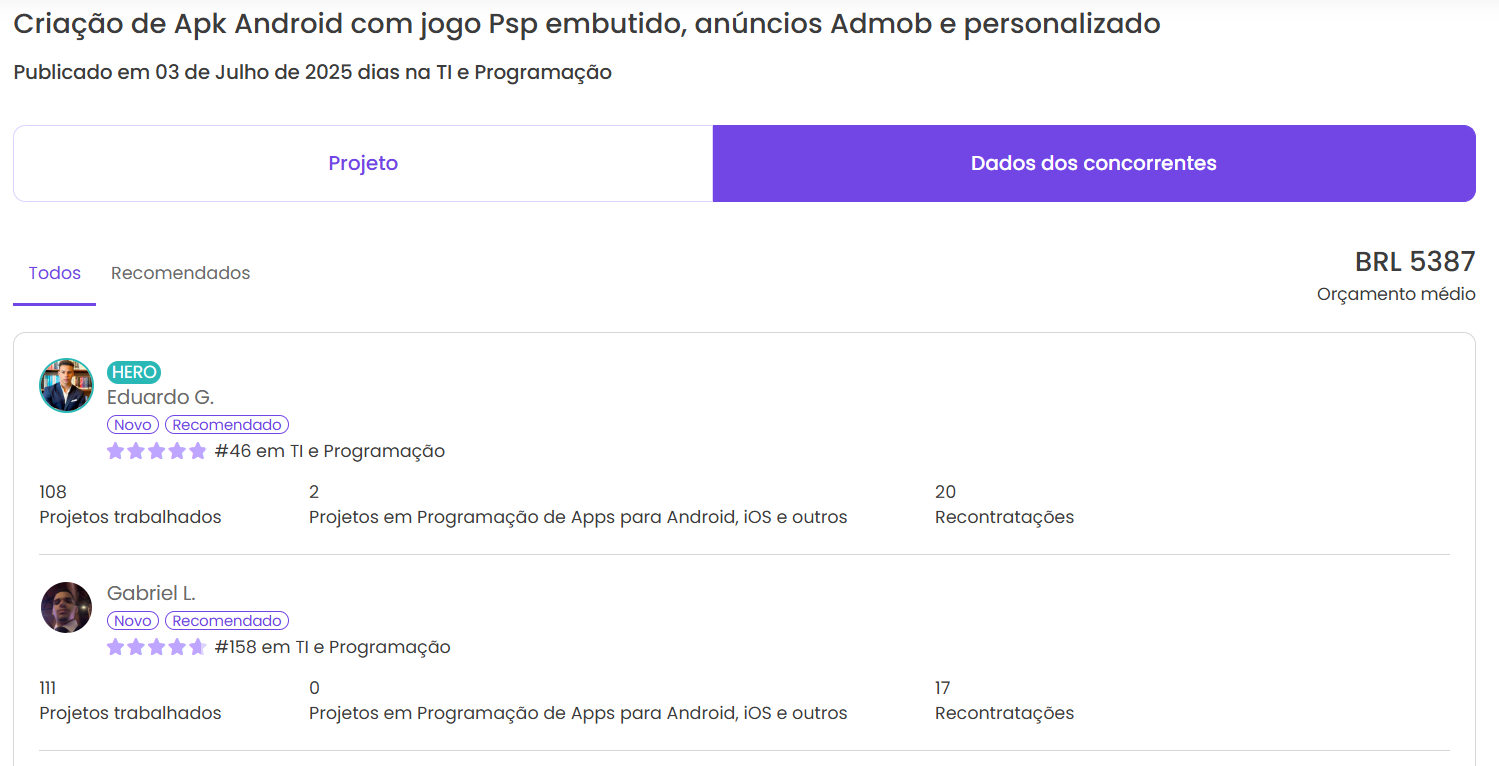Open the Eduardo G. name link
The image size is (1499, 766).
coord(161,397)
